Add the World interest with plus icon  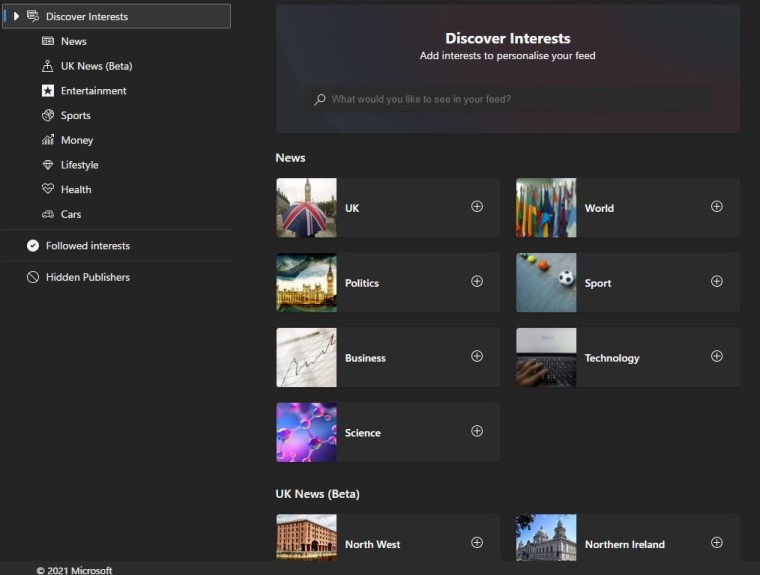pyautogui.click(x=717, y=207)
